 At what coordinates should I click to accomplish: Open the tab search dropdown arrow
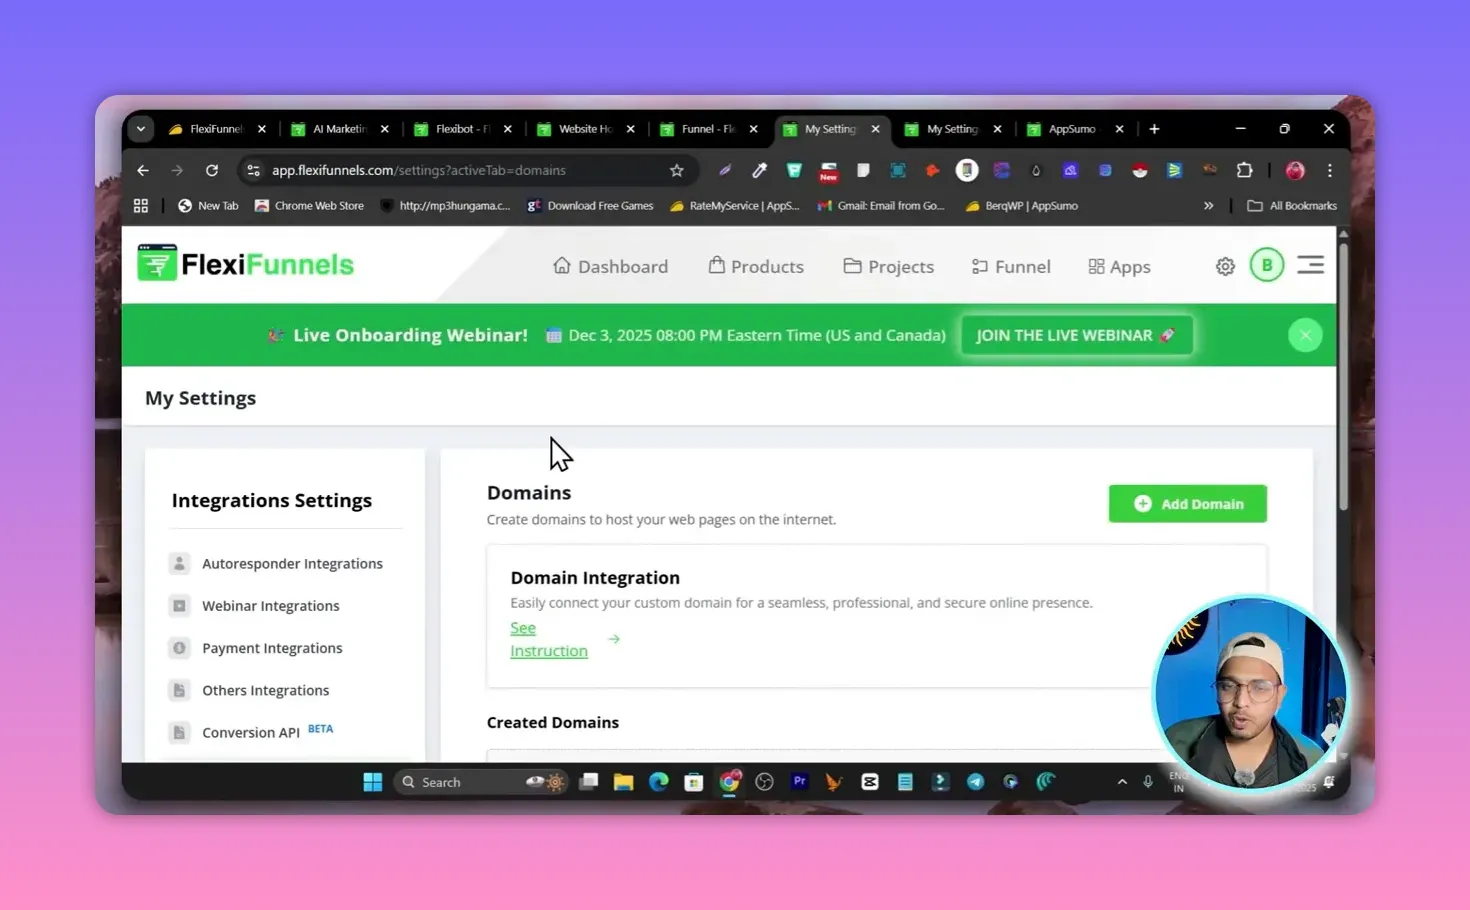click(141, 129)
